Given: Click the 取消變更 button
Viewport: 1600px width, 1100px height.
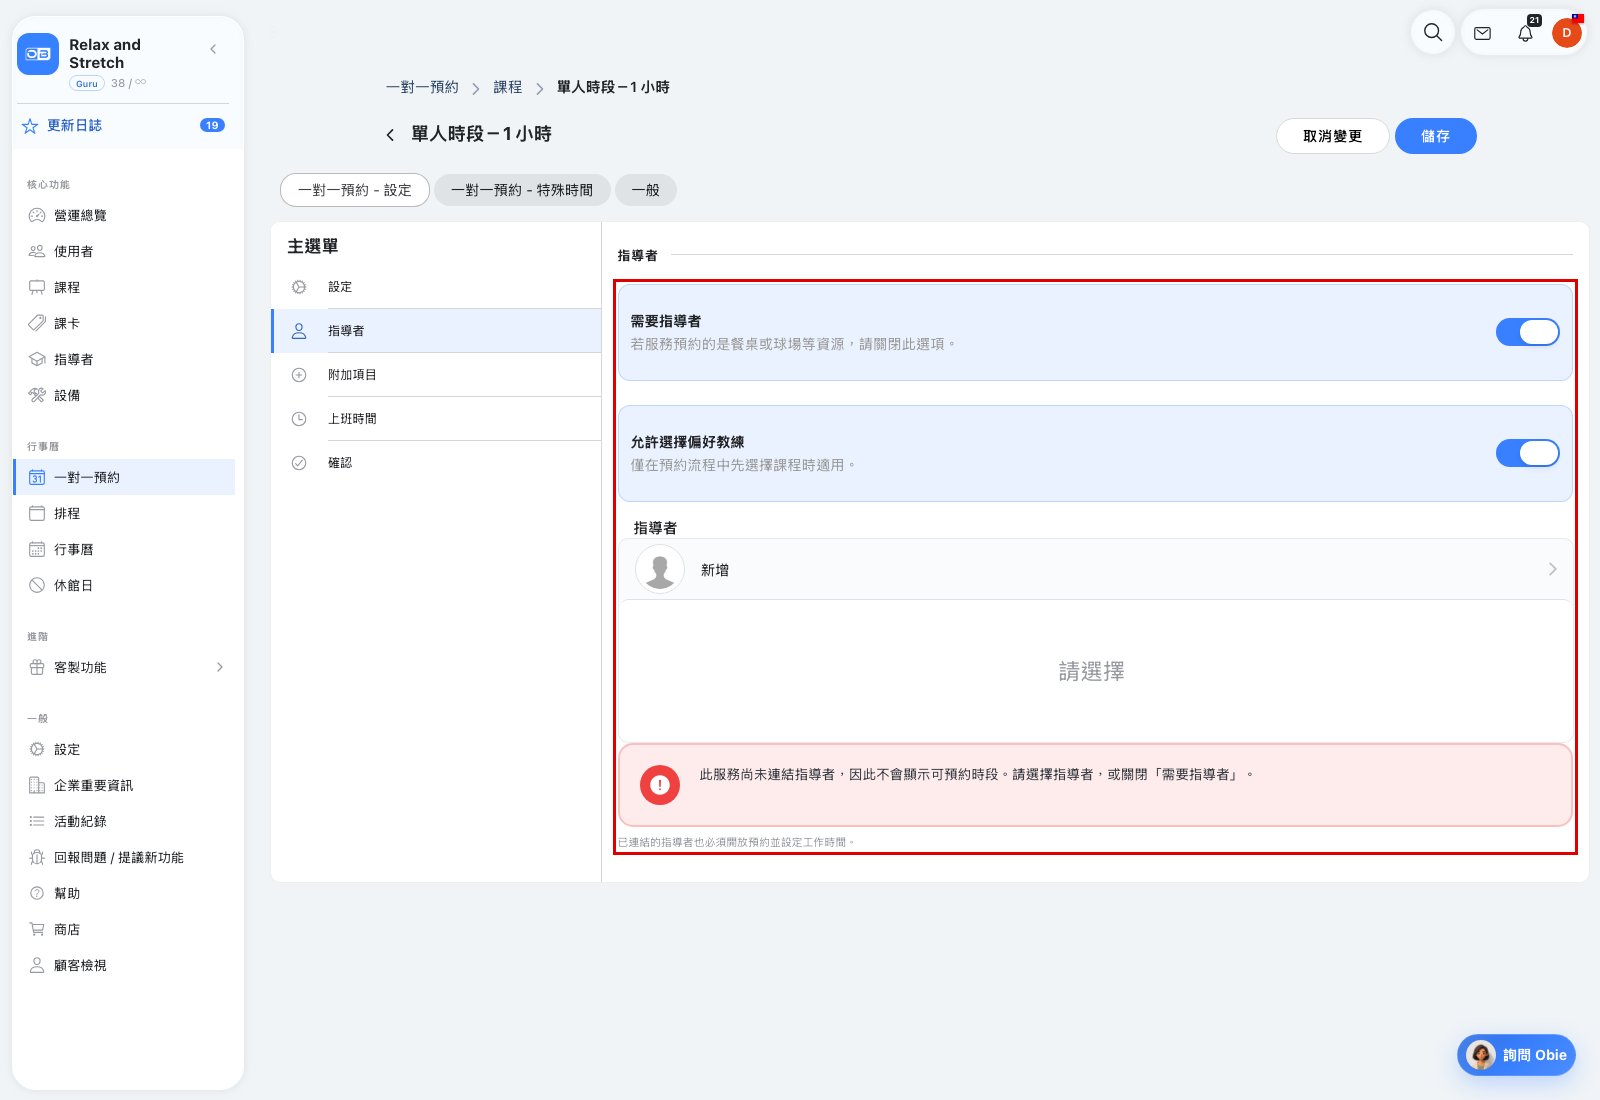Looking at the screenshot, I should click(x=1332, y=136).
